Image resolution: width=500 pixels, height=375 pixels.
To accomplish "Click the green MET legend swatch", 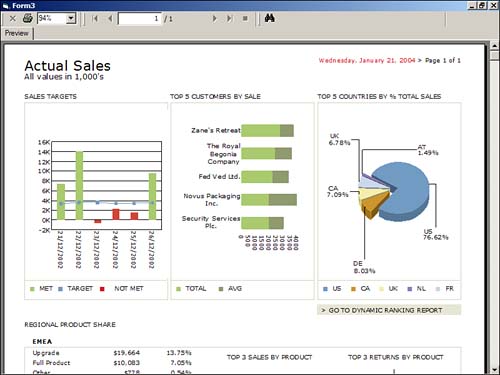I will tap(32, 289).
